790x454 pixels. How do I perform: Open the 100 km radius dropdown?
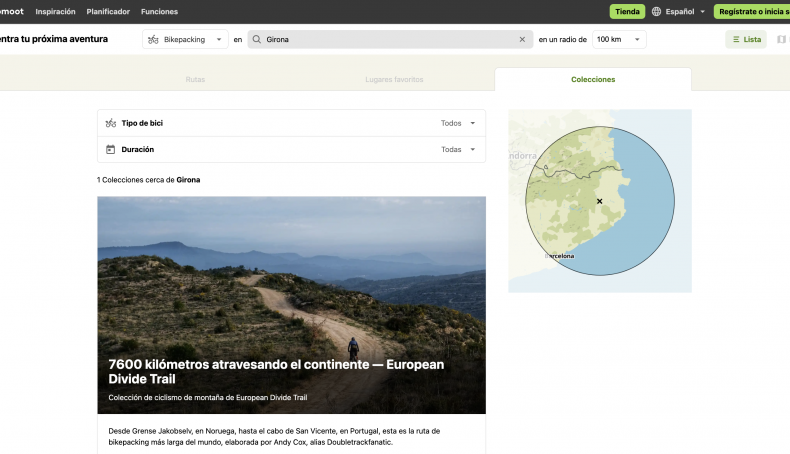click(x=619, y=39)
